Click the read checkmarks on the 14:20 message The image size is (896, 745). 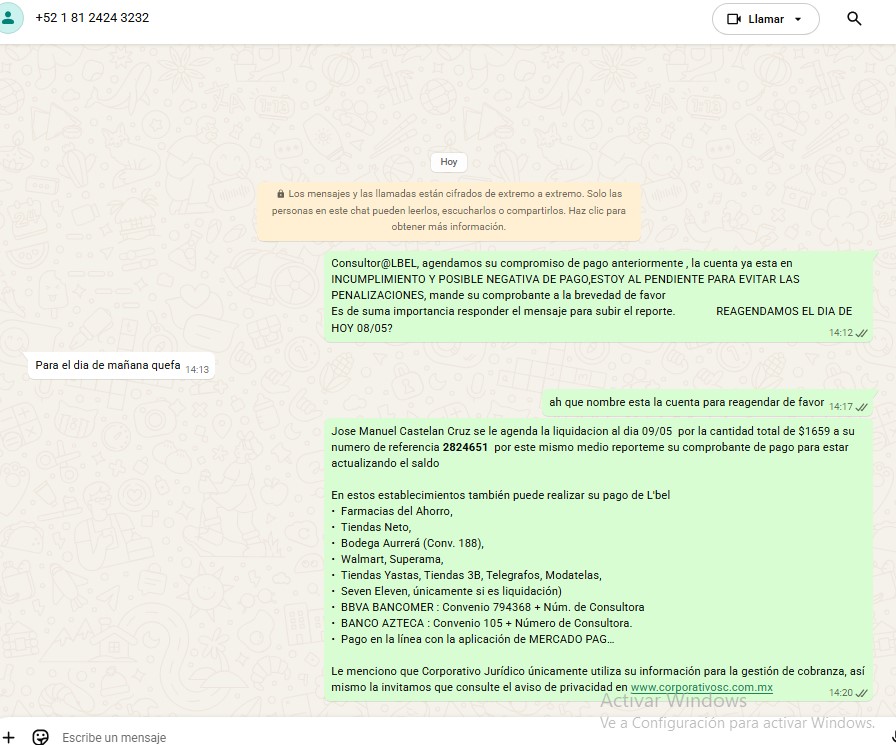click(862, 693)
